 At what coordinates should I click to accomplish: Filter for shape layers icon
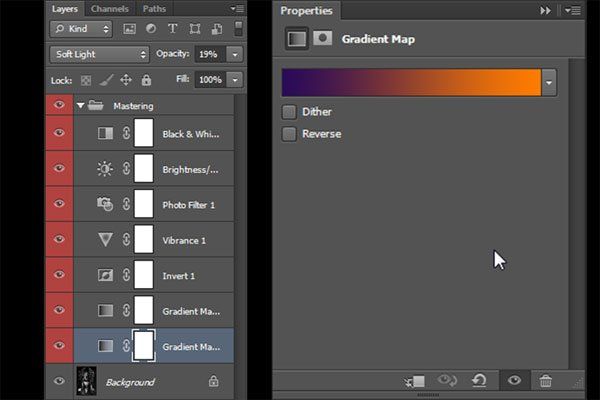[195, 29]
